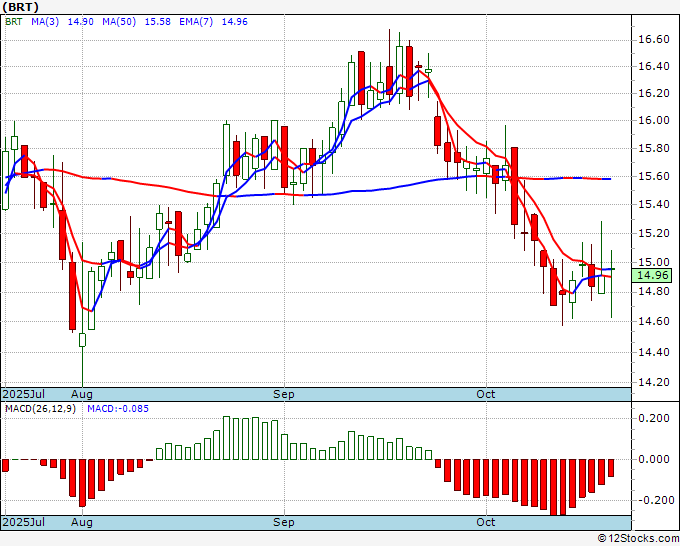Click the MACD(26,12,9) indicator label
Viewport: 680px width, 546px height.
click(40, 409)
